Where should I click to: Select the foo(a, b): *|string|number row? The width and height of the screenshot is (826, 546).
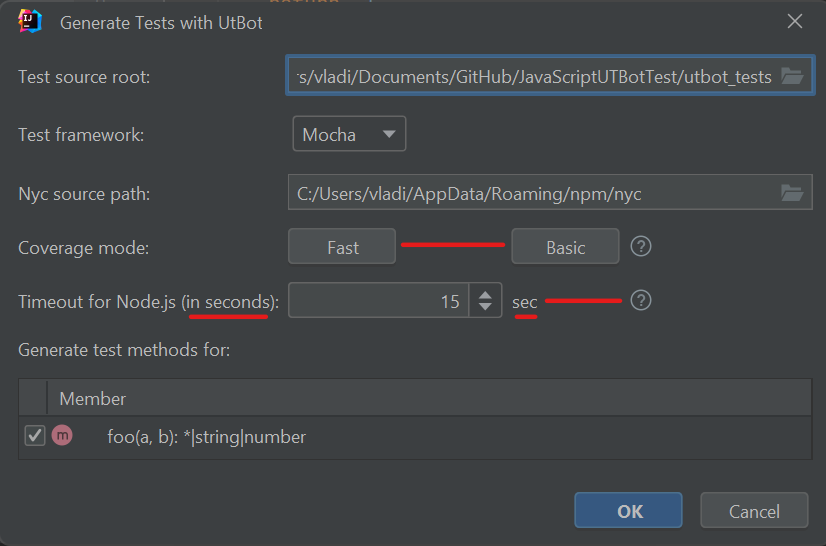pyautogui.click(x=415, y=437)
